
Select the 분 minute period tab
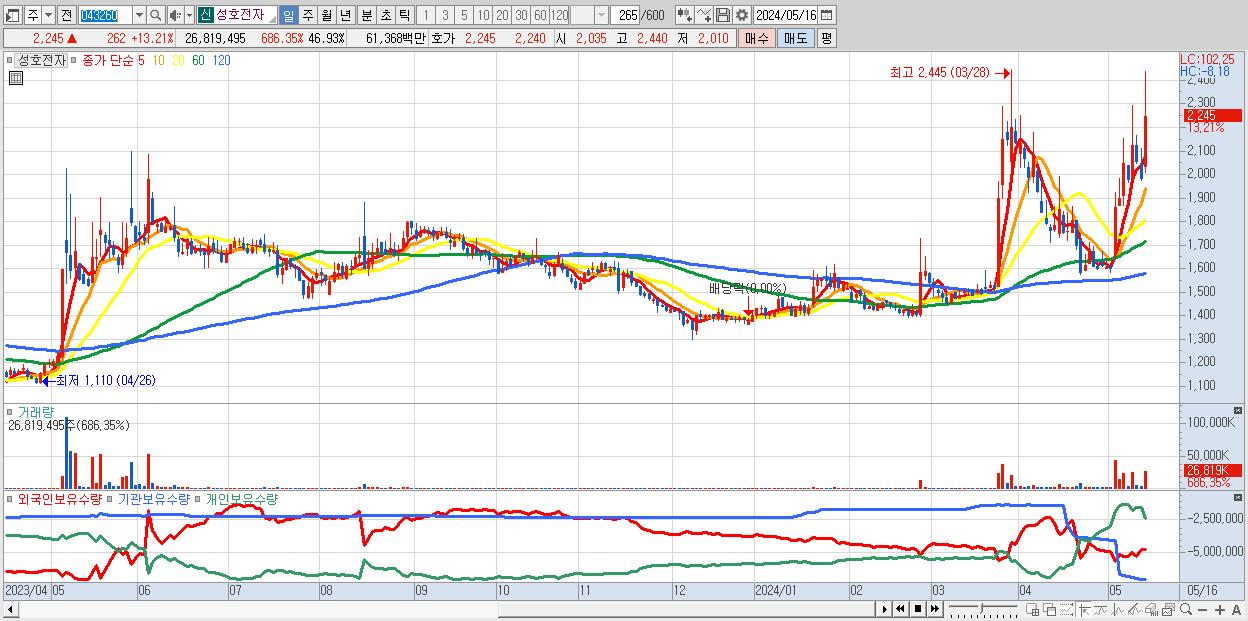pyautogui.click(x=366, y=16)
